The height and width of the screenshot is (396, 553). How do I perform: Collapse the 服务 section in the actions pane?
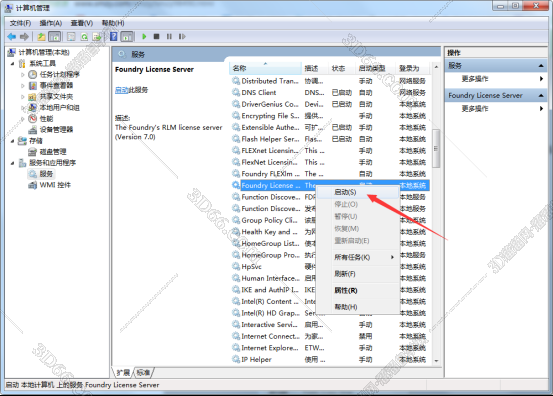coord(541,66)
